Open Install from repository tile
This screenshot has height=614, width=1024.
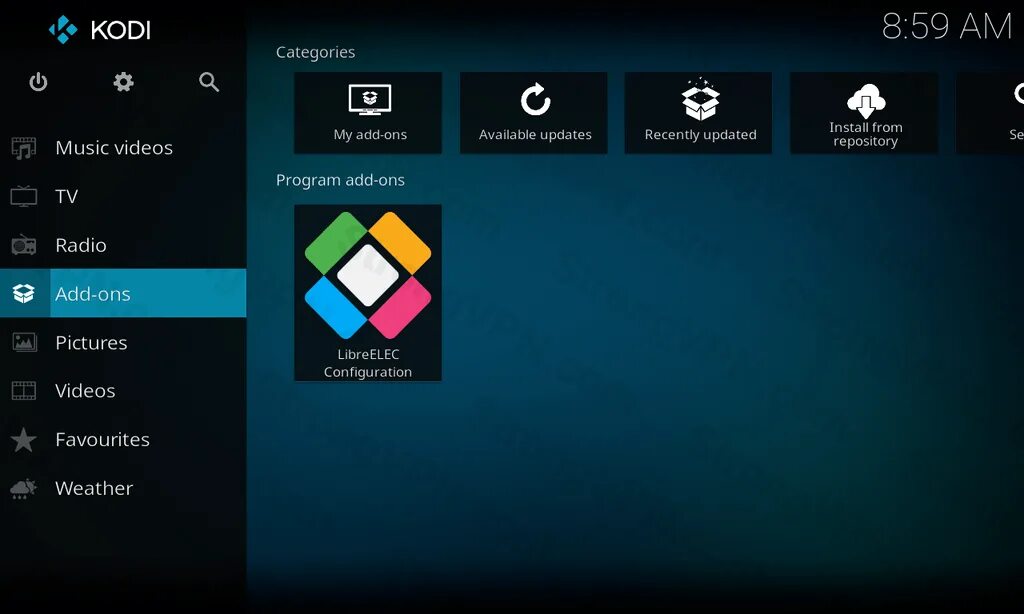[x=864, y=113]
